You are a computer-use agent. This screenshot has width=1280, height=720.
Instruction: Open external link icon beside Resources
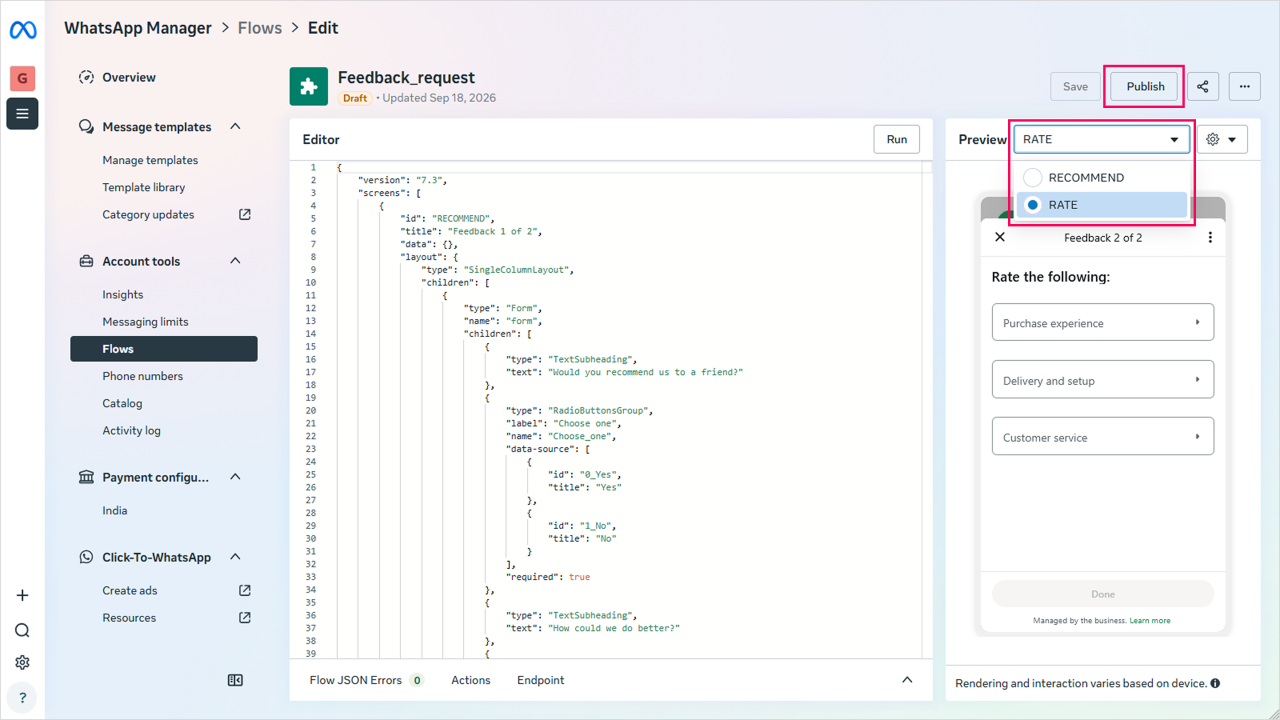coord(244,617)
